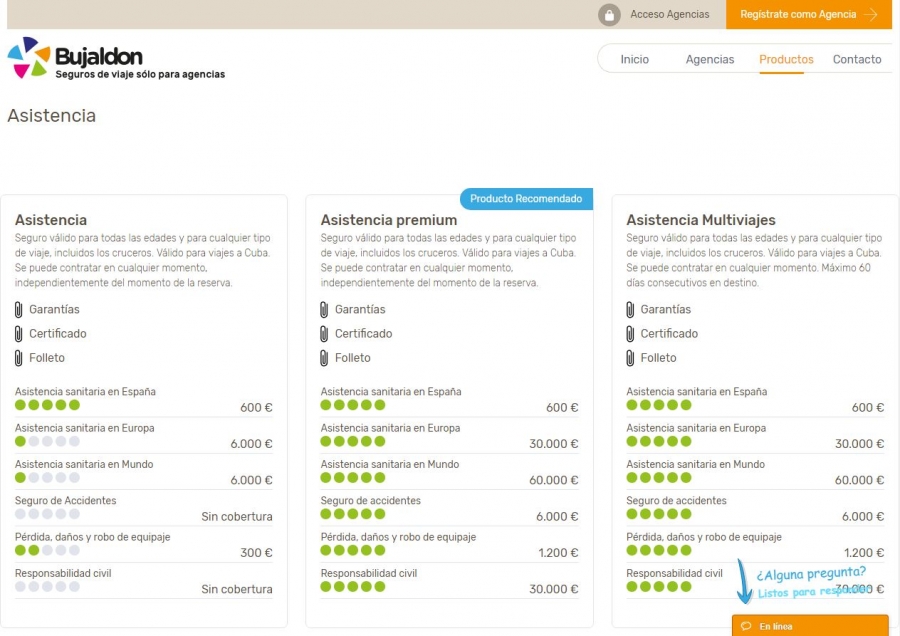Open the Folleto link under Asistencia

[47, 358]
